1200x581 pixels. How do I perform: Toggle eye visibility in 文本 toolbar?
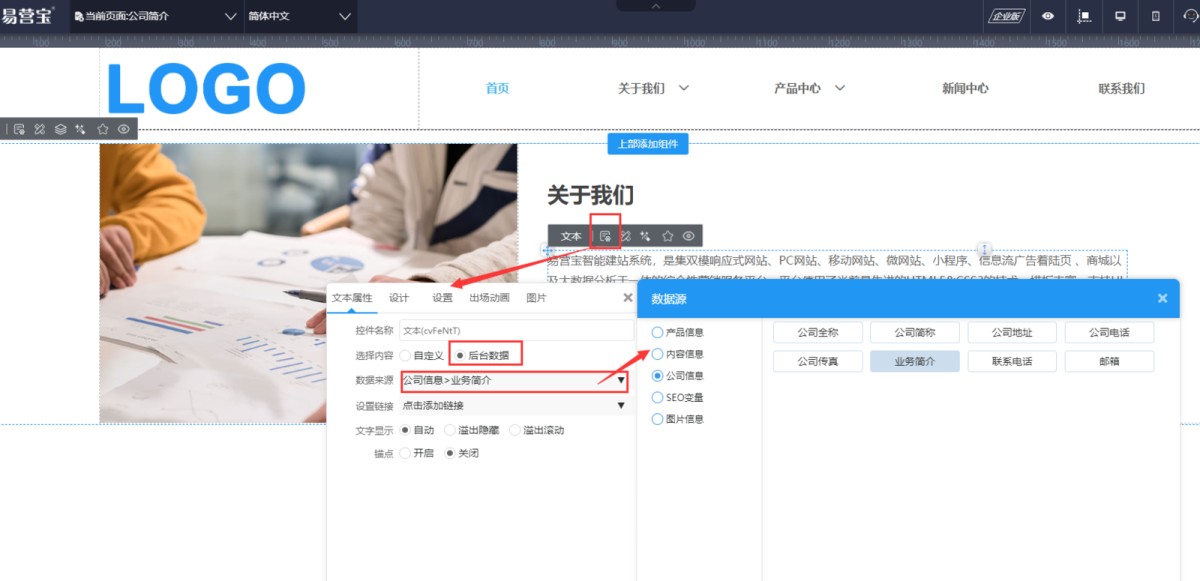click(x=689, y=236)
